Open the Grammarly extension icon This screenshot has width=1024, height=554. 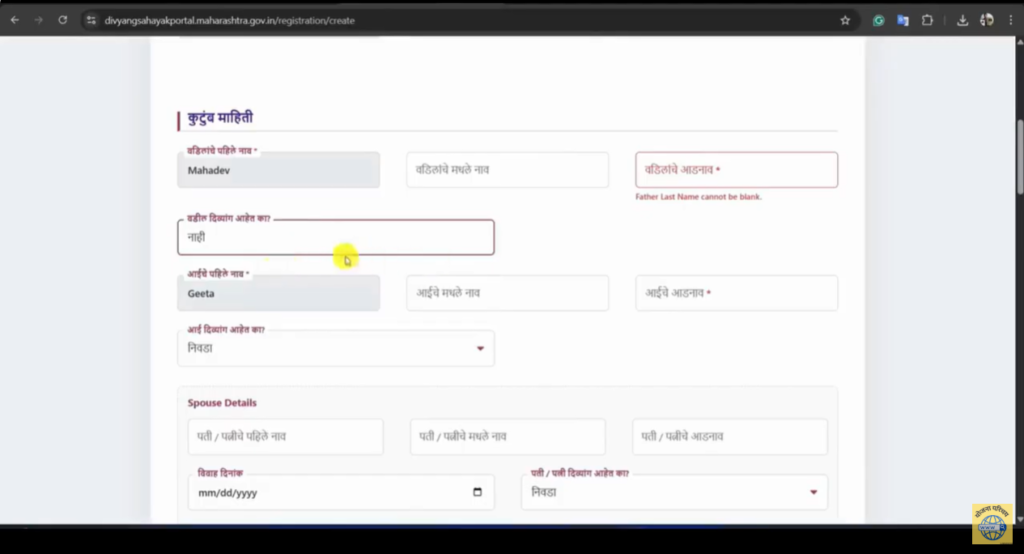879,20
